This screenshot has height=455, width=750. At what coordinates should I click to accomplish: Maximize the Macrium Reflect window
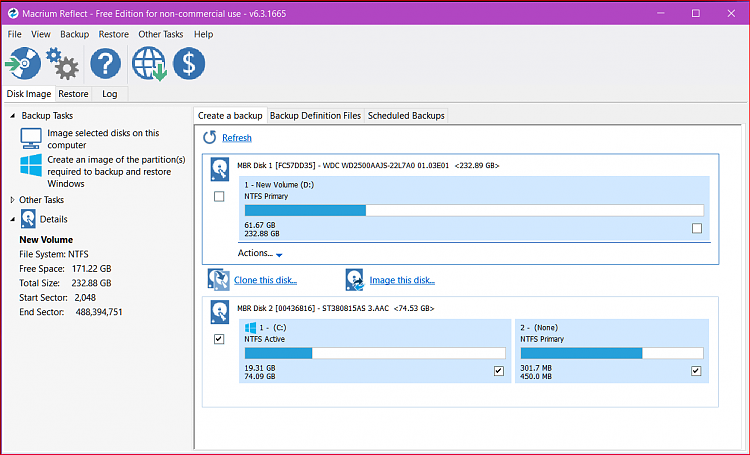point(696,13)
